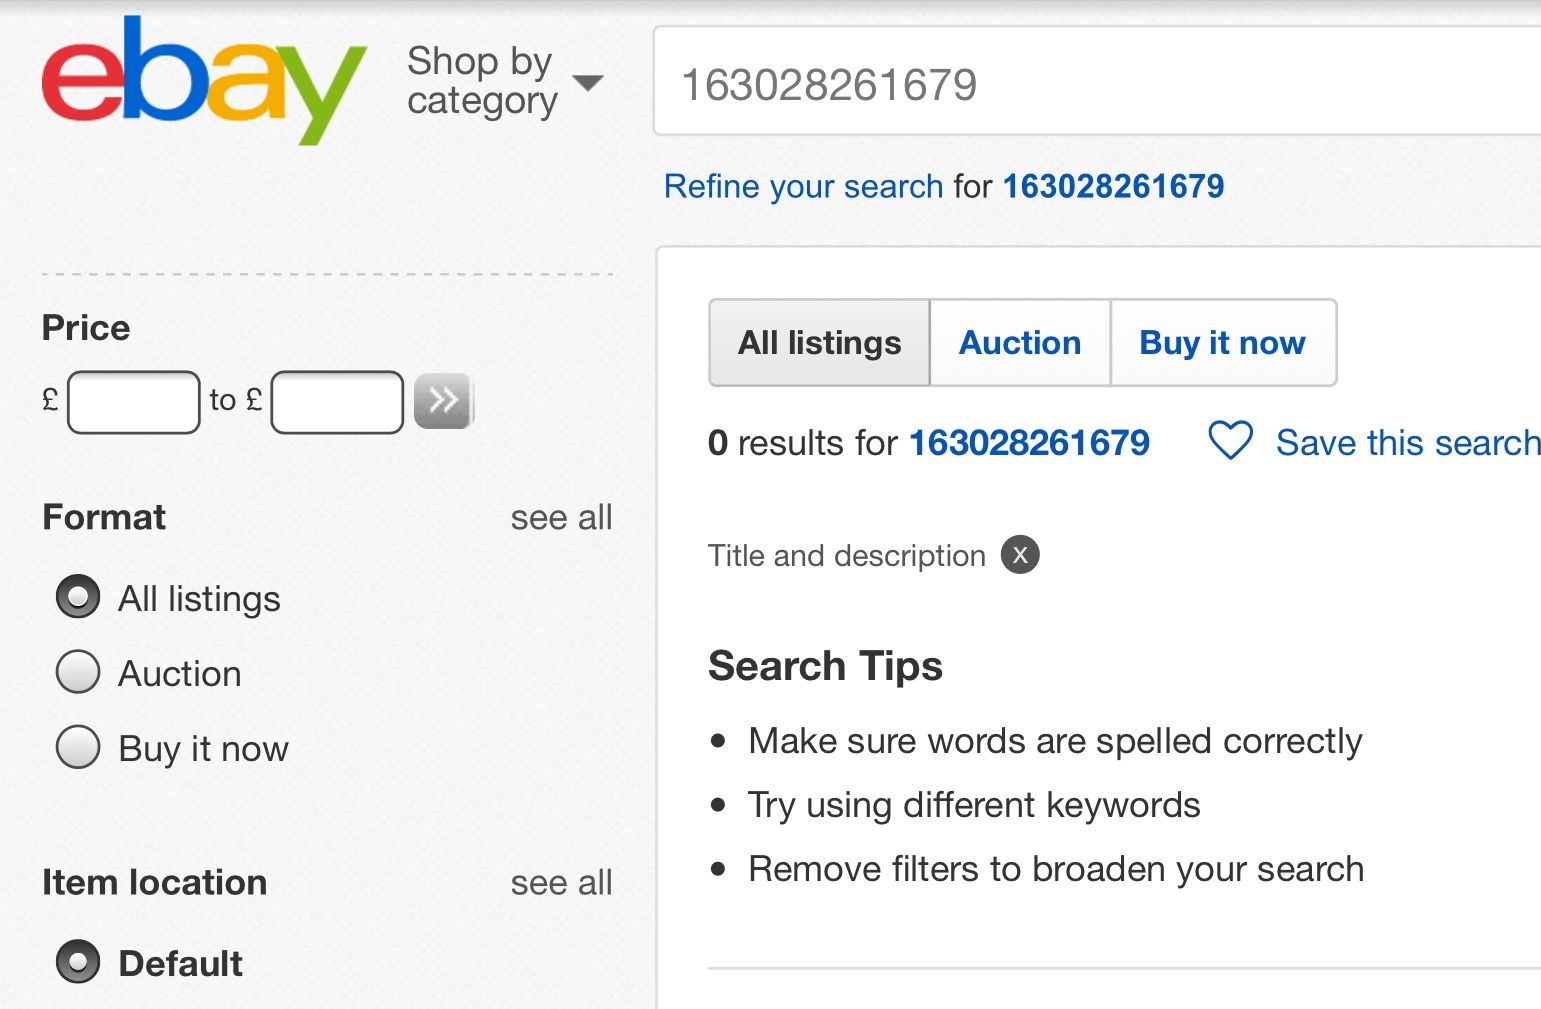Click the eBay logo
The image size is (1541, 1009).
pyautogui.click(x=204, y=80)
